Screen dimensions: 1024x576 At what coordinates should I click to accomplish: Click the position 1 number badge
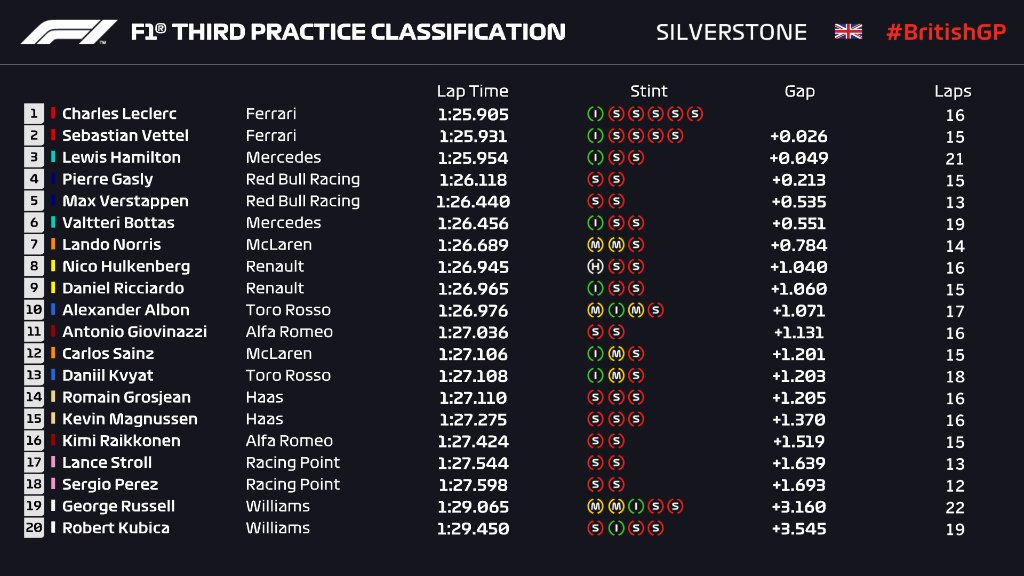34,114
